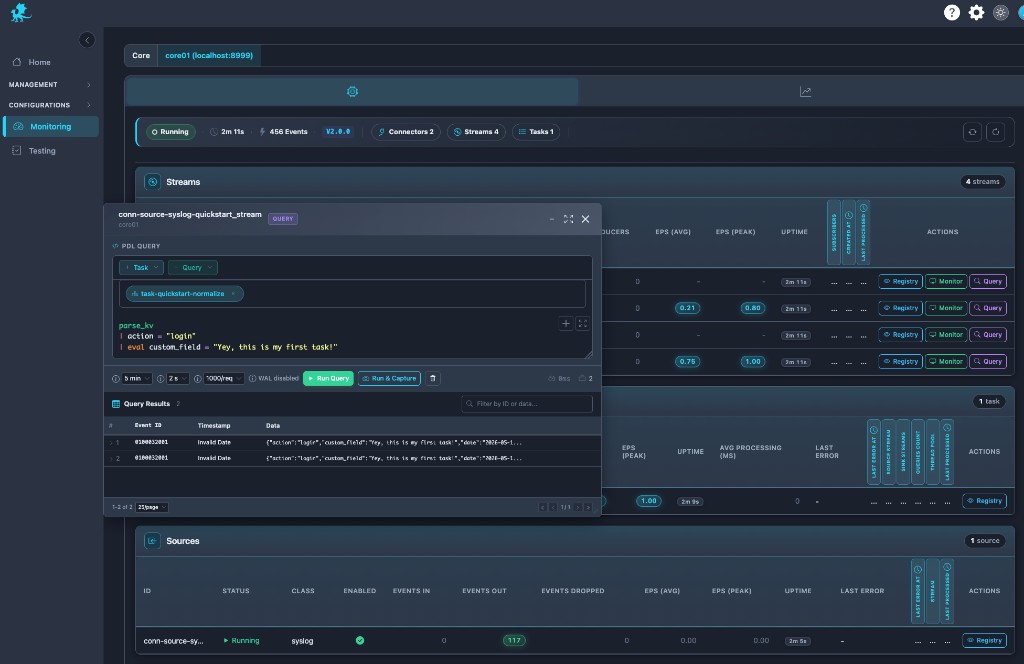Expand query result row 2

click(x=112, y=458)
